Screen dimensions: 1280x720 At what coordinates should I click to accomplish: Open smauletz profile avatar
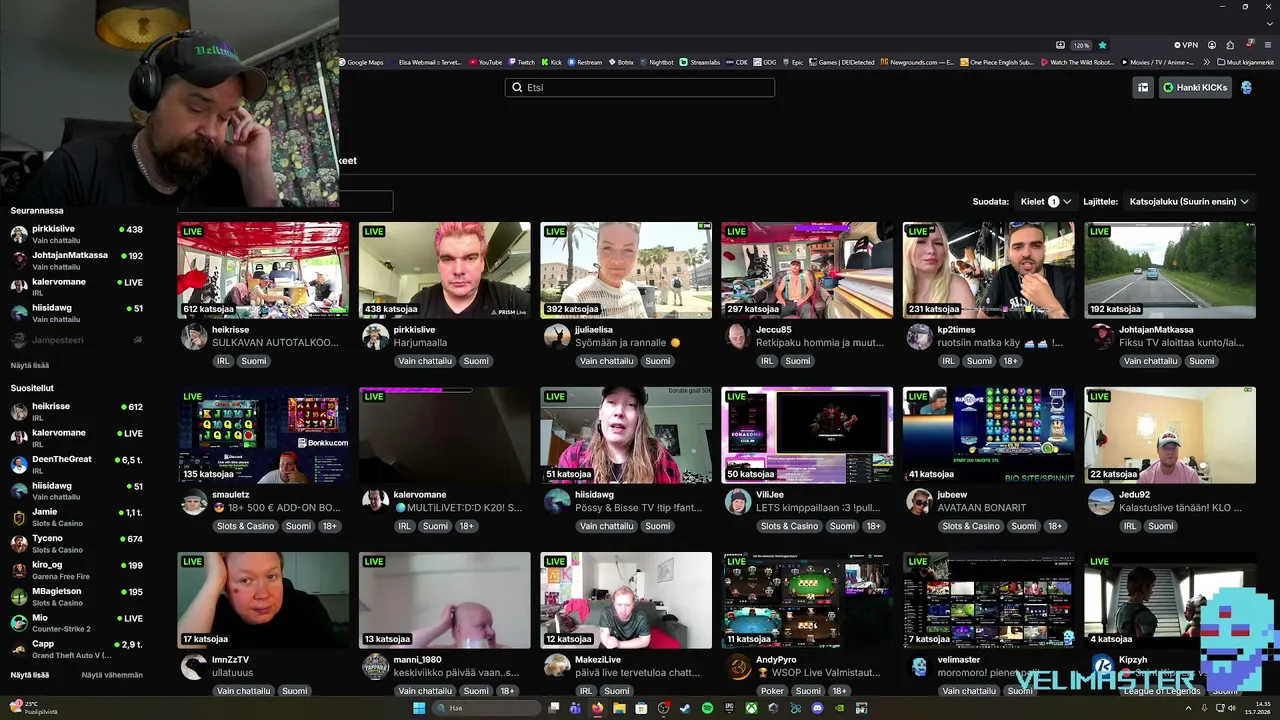click(x=194, y=501)
